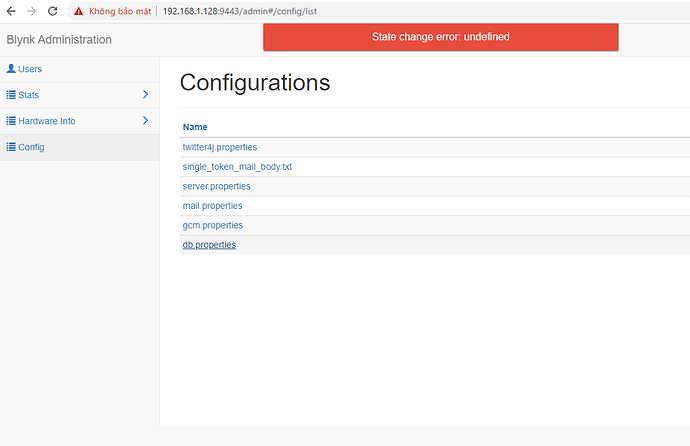Expand the Stats submenu chevron
The width and height of the screenshot is (690, 446).
146,95
